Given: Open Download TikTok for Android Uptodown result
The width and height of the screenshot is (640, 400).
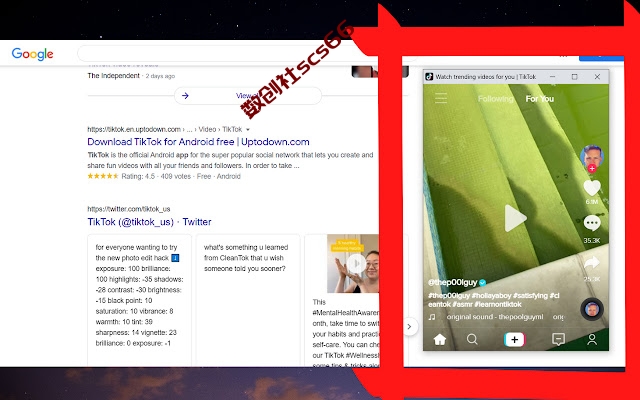Looking at the screenshot, I should point(198,142).
